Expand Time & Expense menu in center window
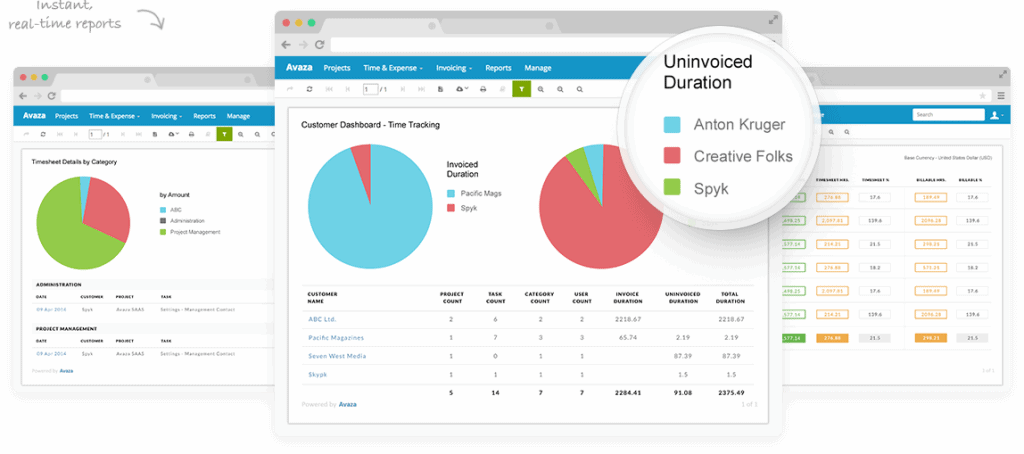The height and width of the screenshot is (454, 1024). pyautogui.click(x=392, y=68)
